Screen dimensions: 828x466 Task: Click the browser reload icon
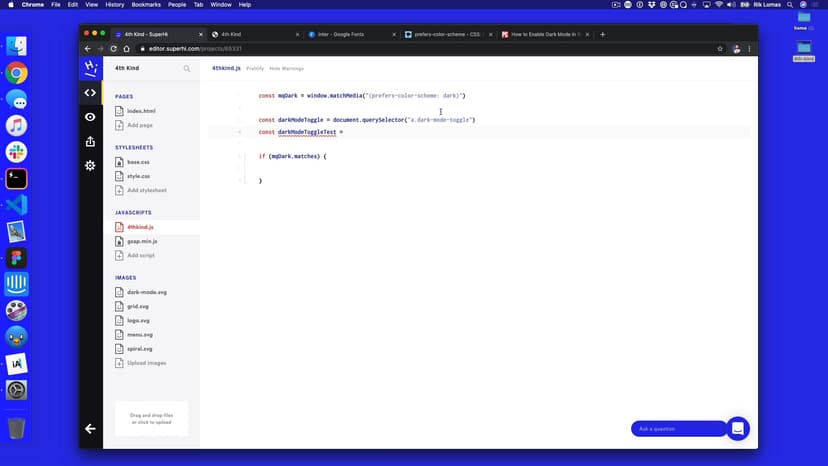[113, 49]
